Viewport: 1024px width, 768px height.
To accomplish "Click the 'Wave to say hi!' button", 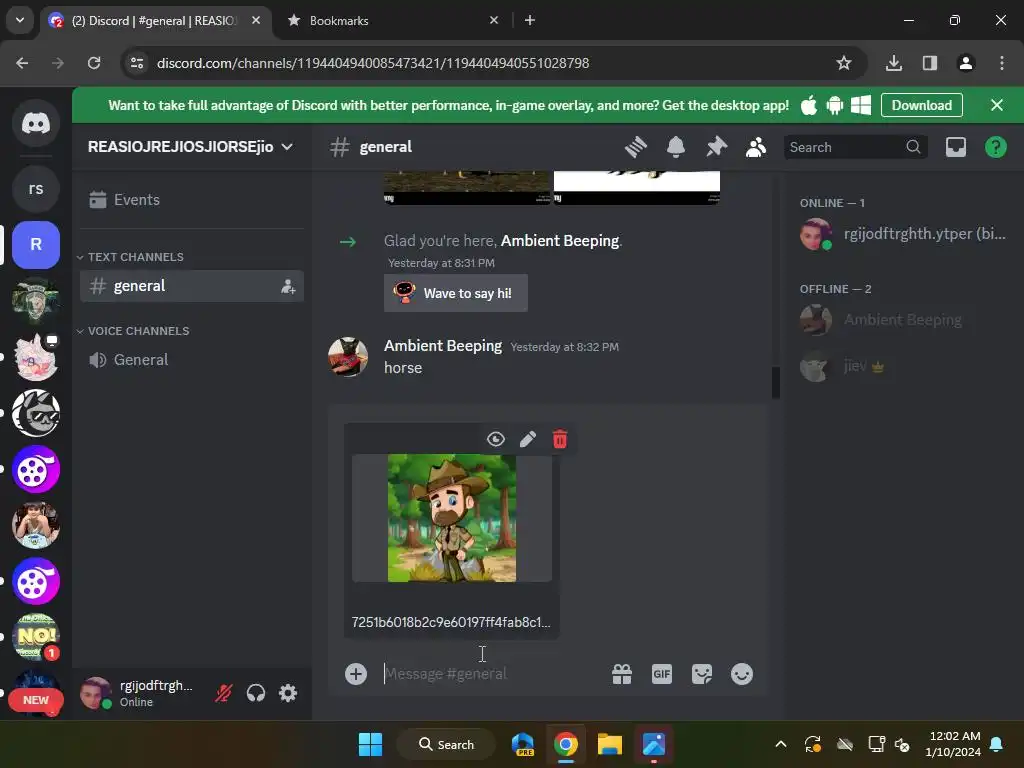I will click(456, 293).
